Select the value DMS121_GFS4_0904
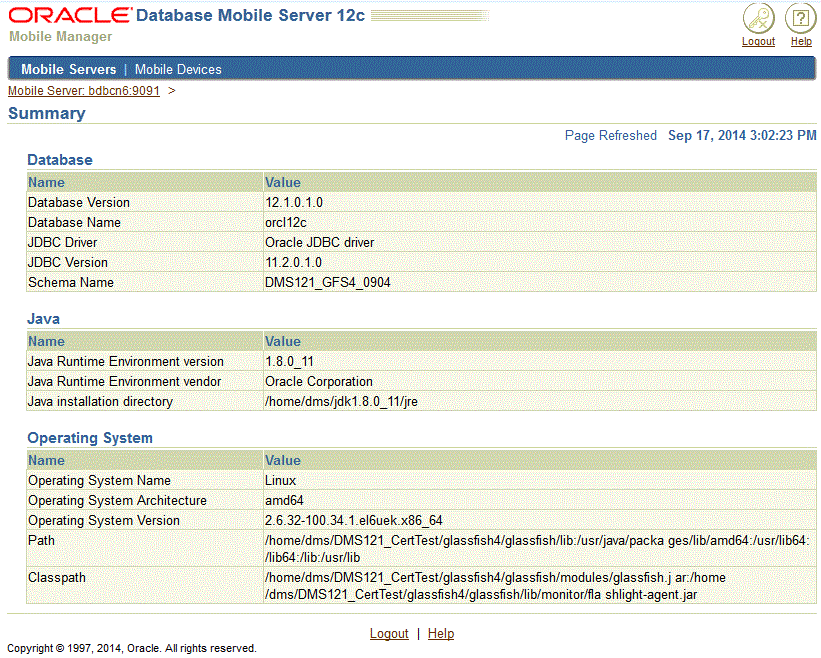 tap(328, 282)
